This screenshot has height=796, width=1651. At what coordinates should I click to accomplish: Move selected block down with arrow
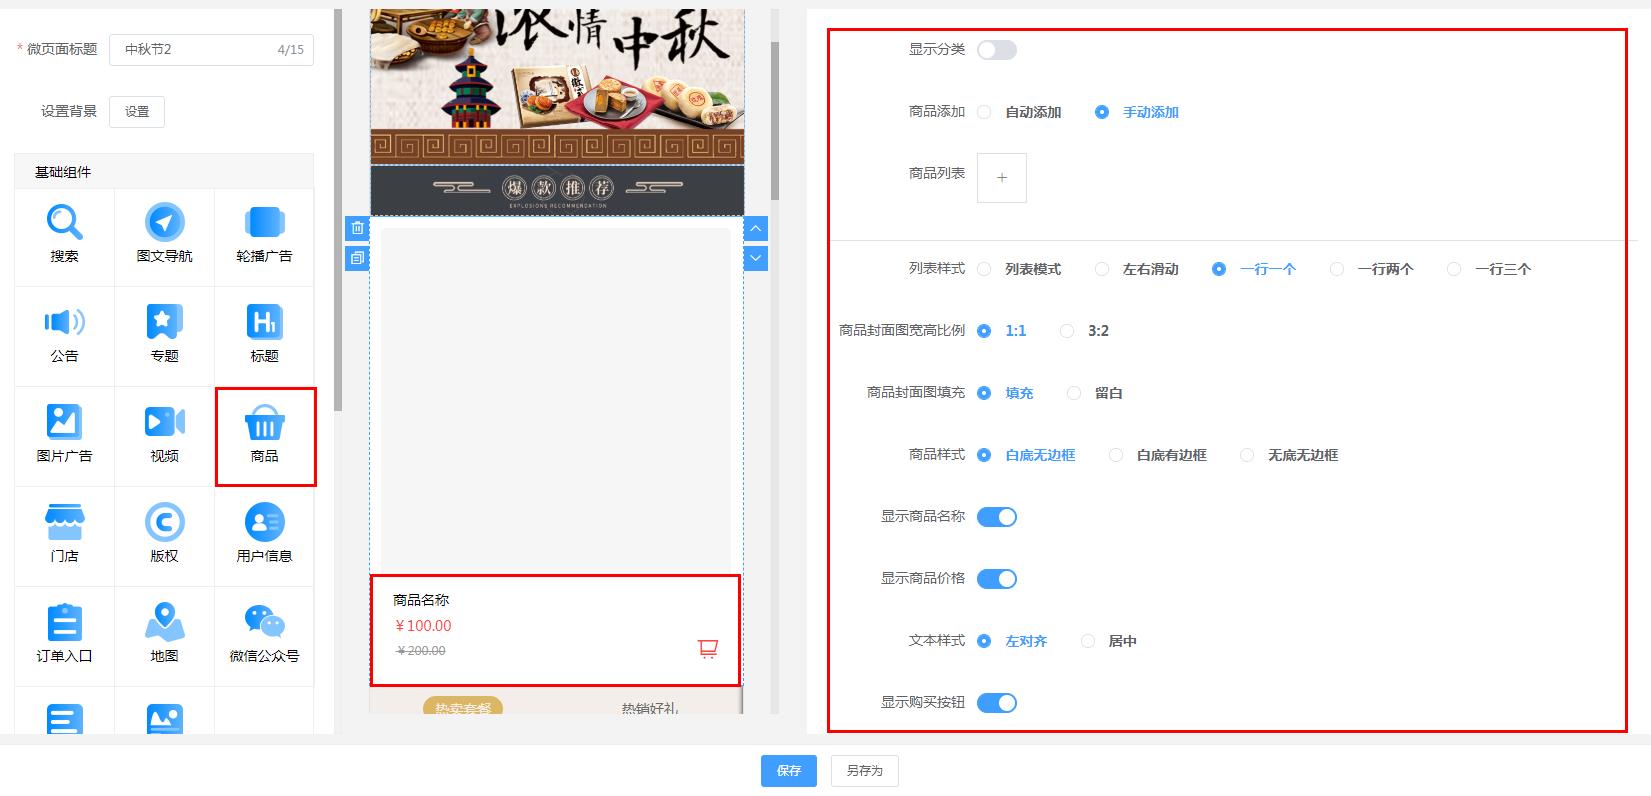click(756, 258)
